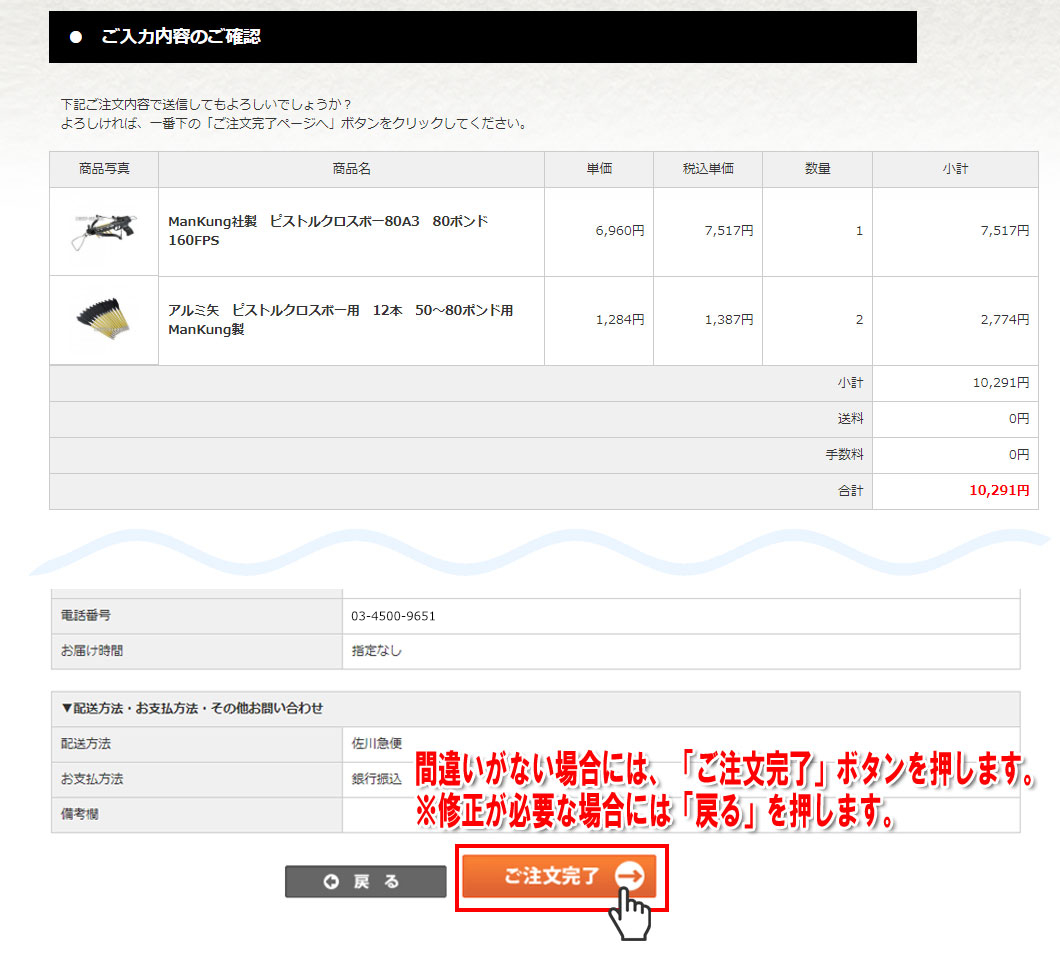Click the 合計 total label
This screenshot has height=957, width=1060.
point(850,491)
